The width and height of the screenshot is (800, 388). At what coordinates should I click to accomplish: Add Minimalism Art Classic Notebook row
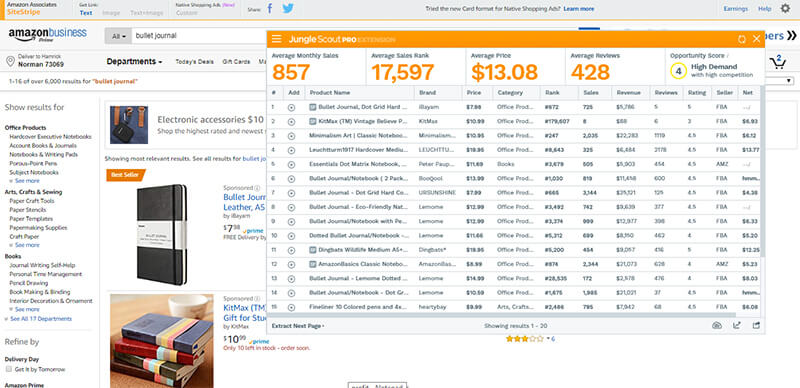coord(291,136)
